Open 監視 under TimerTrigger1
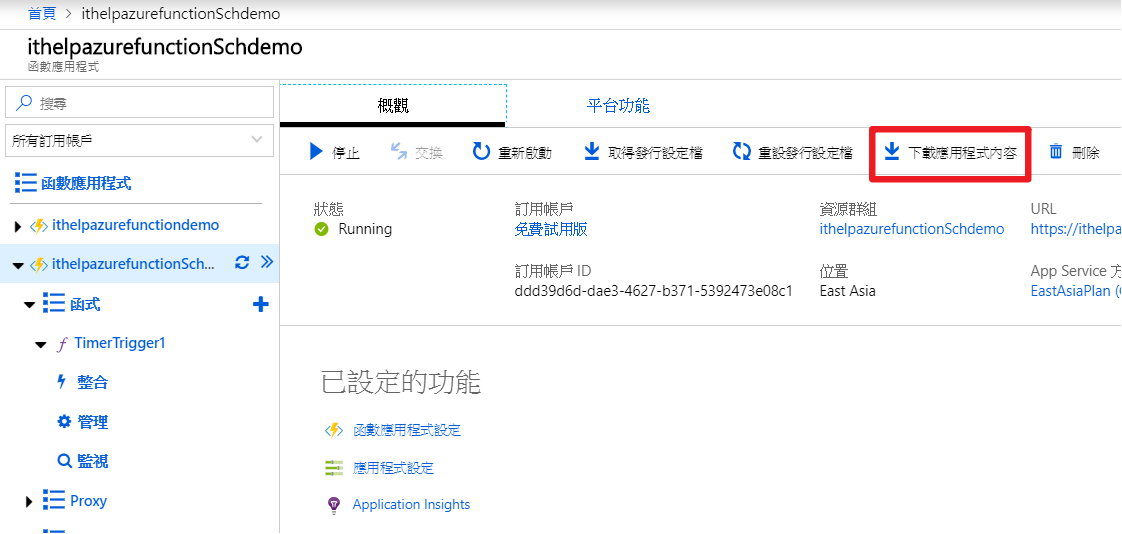This screenshot has width=1122, height=534. (93, 461)
